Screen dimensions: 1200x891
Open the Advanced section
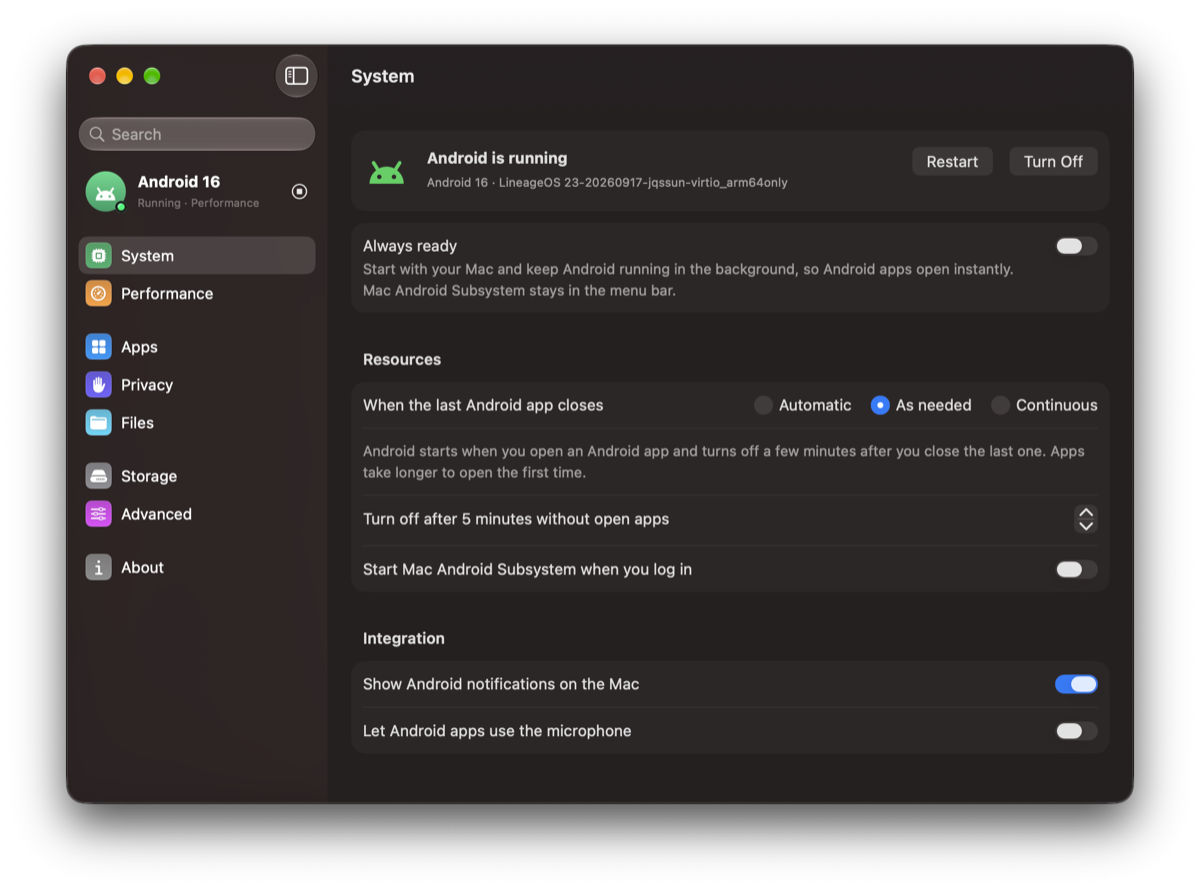197,514
